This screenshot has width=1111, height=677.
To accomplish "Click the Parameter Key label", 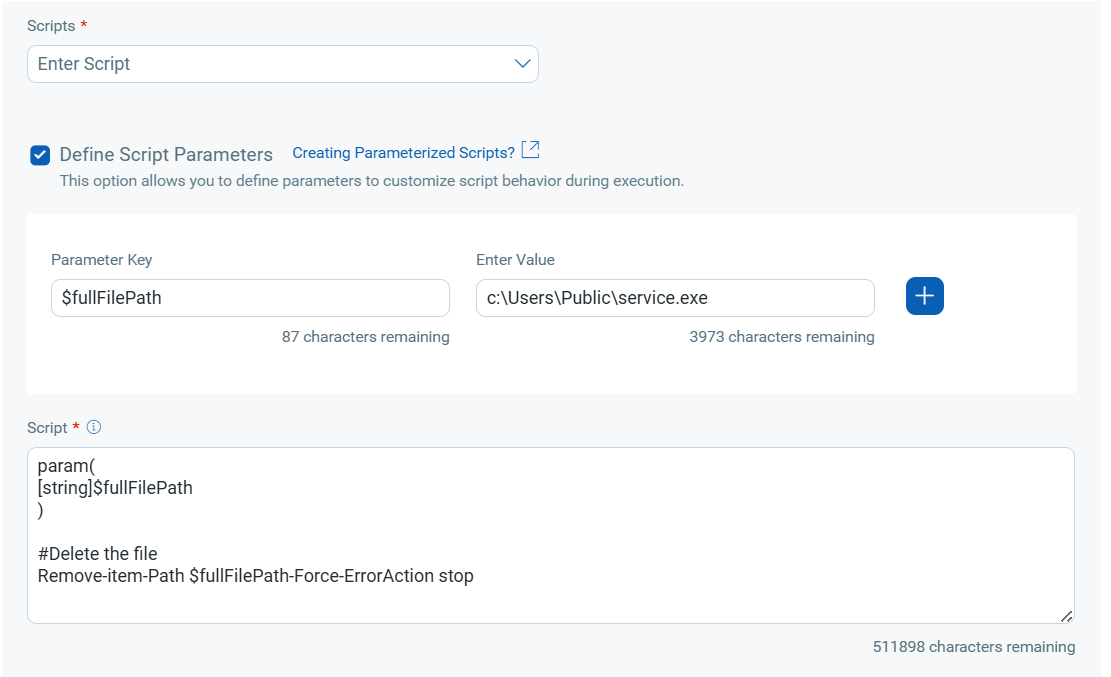I will click(x=102, y=260).
